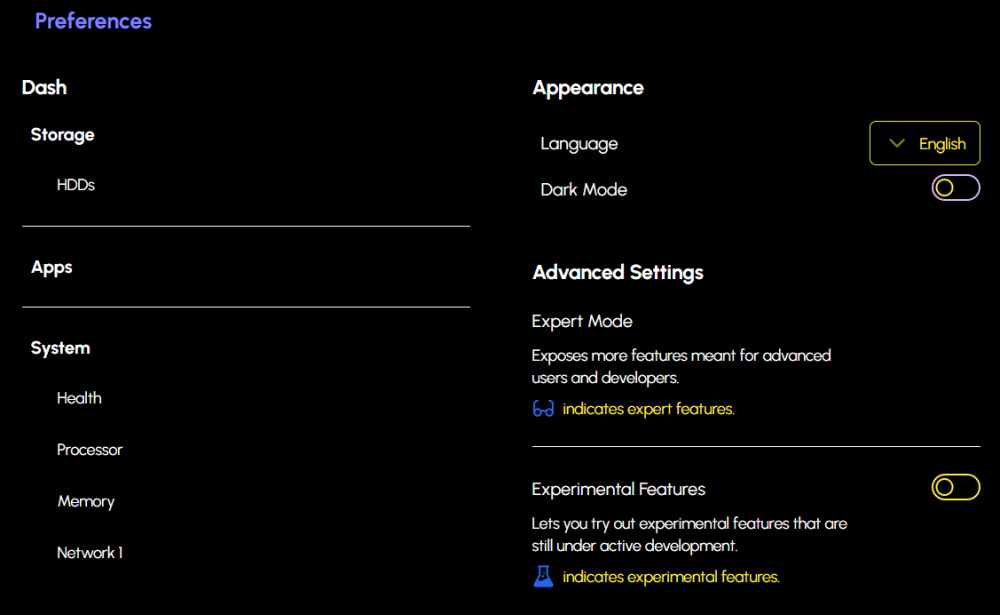1000x615 pixels.
Task: Open Memory under System
Action: [86, 501]
